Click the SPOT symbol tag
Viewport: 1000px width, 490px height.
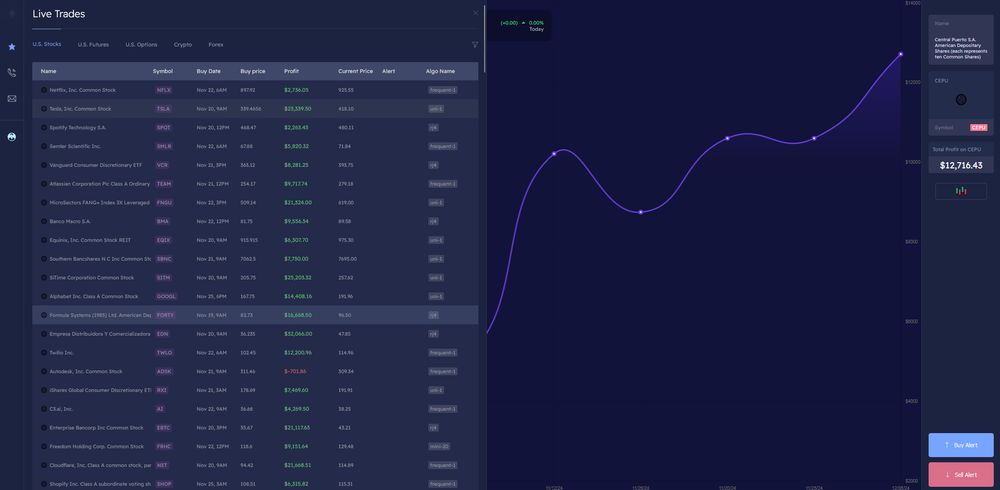(163, 128)
